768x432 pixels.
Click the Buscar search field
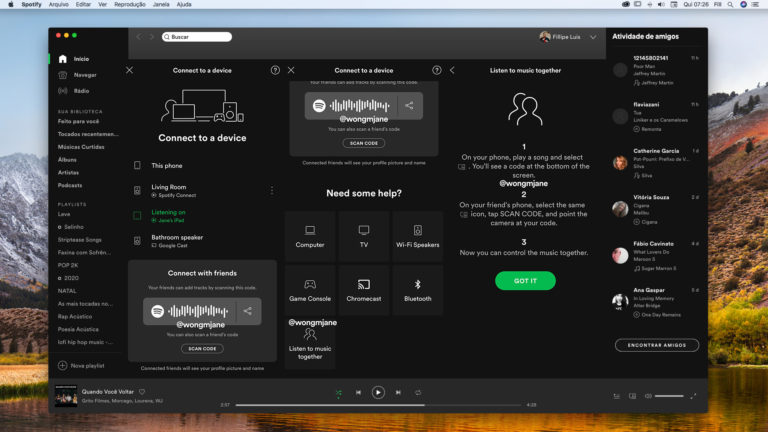197,37
